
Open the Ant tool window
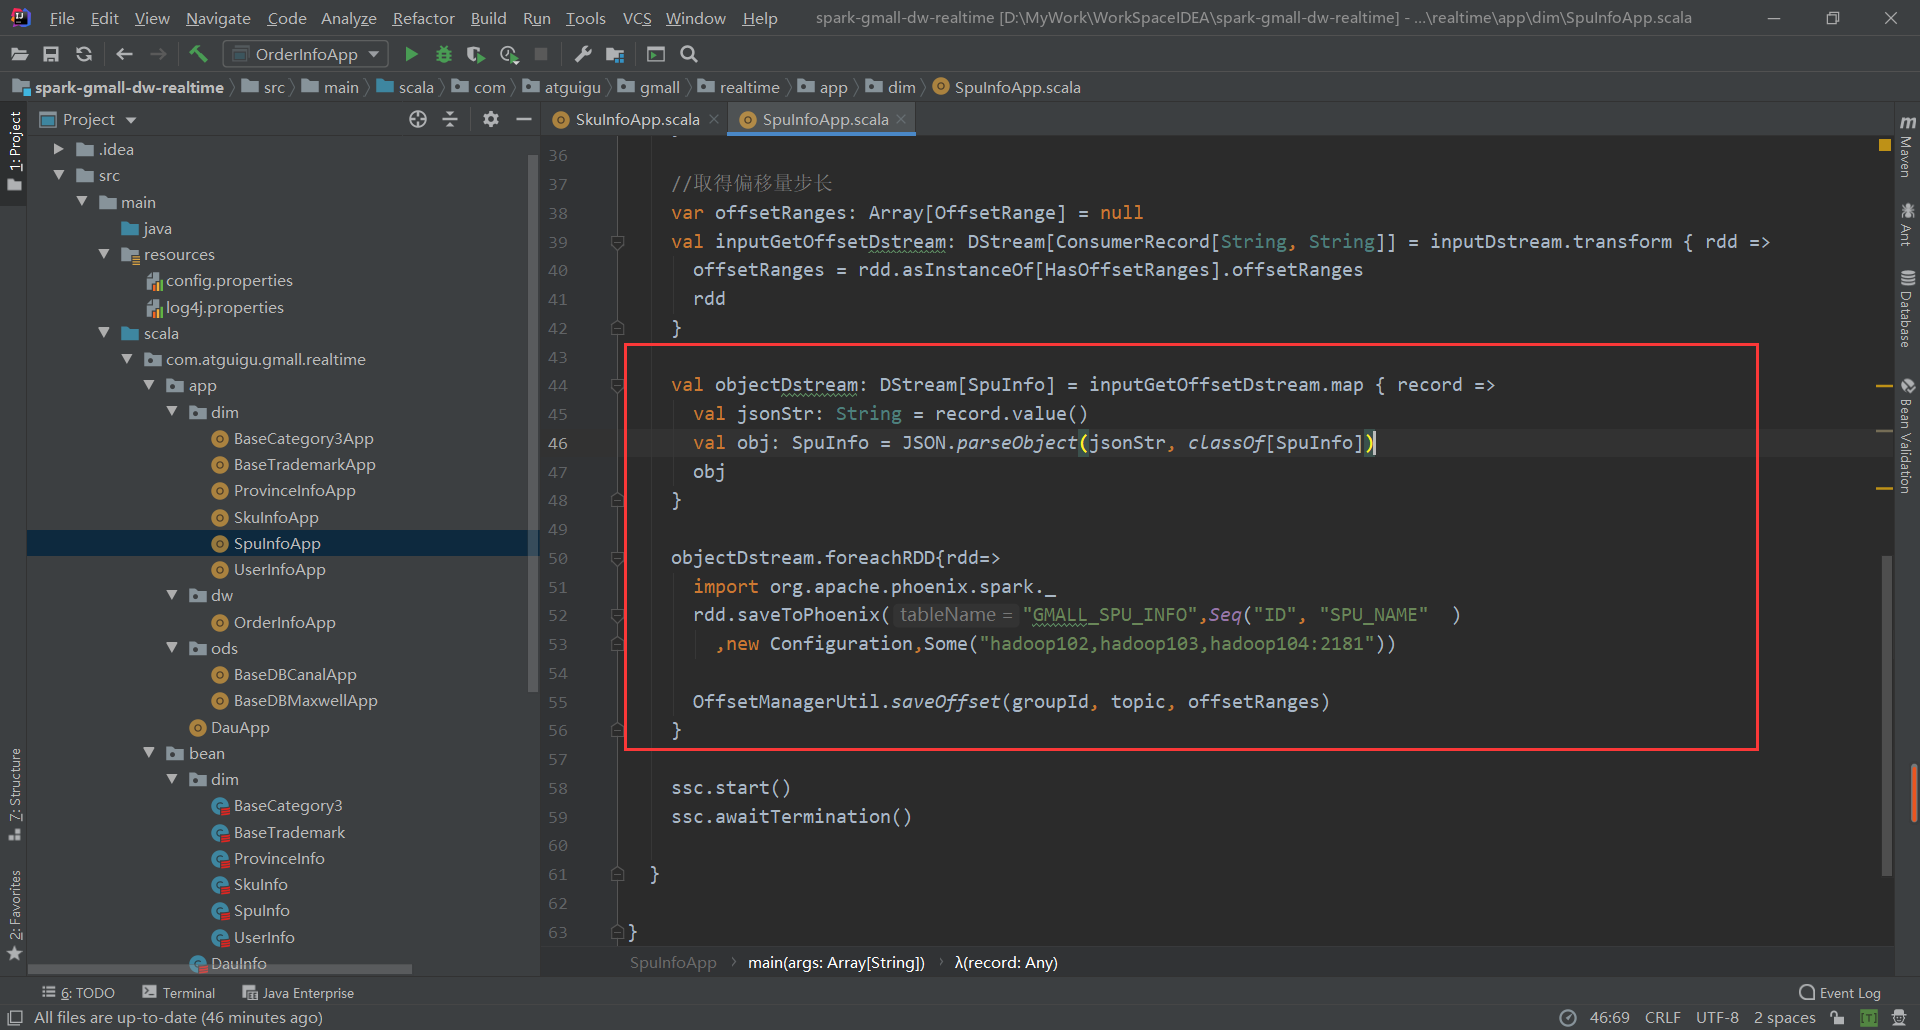click(1907, 224)
